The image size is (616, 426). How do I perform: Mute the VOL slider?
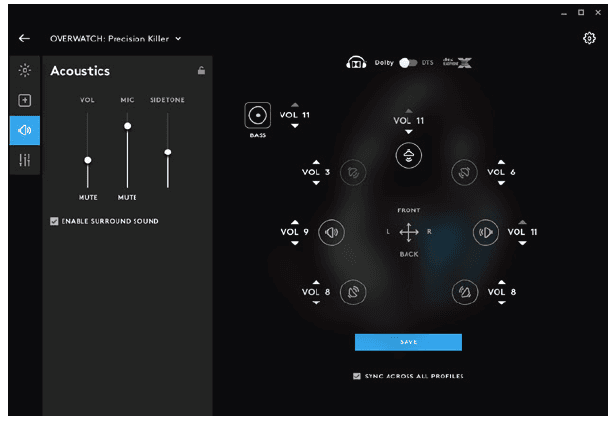[x=88, y=197]
